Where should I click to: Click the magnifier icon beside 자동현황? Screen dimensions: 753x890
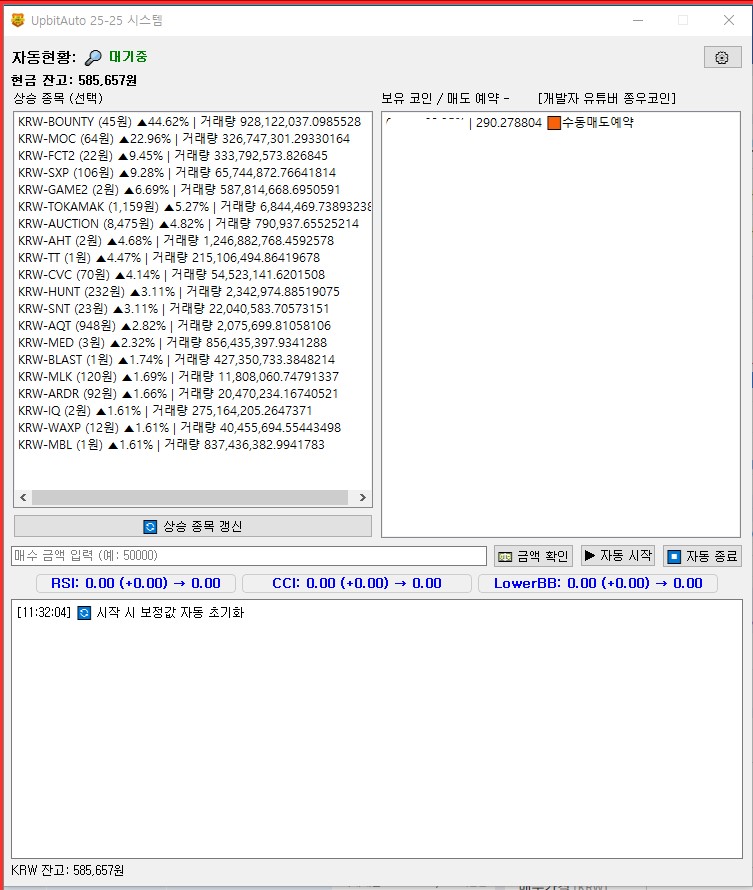pyautogui.click(x=93, y=58)
